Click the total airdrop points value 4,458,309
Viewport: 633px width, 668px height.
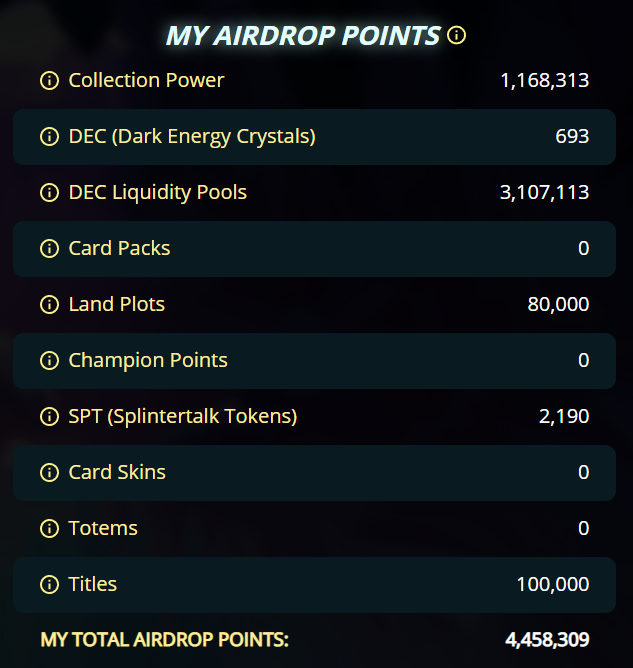pyautogui.click(x=547, y=640)
